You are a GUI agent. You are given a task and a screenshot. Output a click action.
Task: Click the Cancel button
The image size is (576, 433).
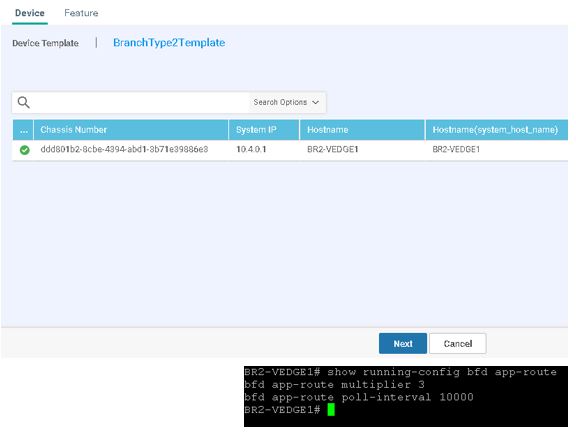[x=458, y=343]
